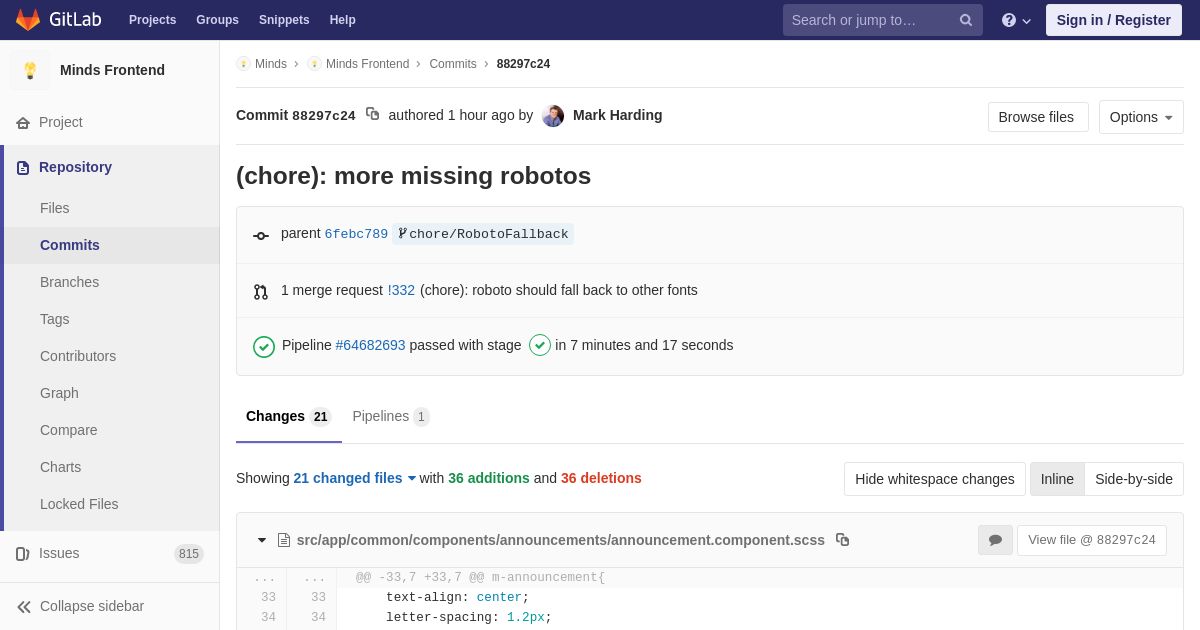Image resolution: width=1200 pixels, height=630 pixels.
Task: Click the search magnifier icon
Action: point(965,20)
